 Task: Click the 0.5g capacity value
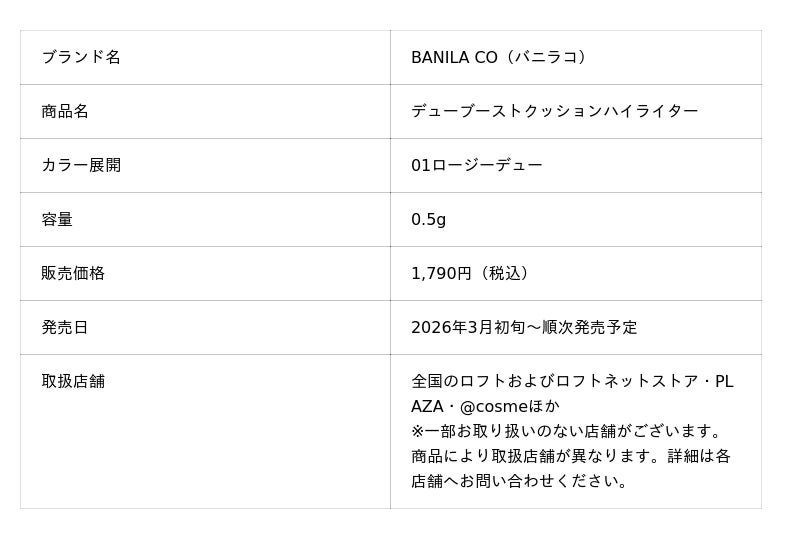[428, 219]
